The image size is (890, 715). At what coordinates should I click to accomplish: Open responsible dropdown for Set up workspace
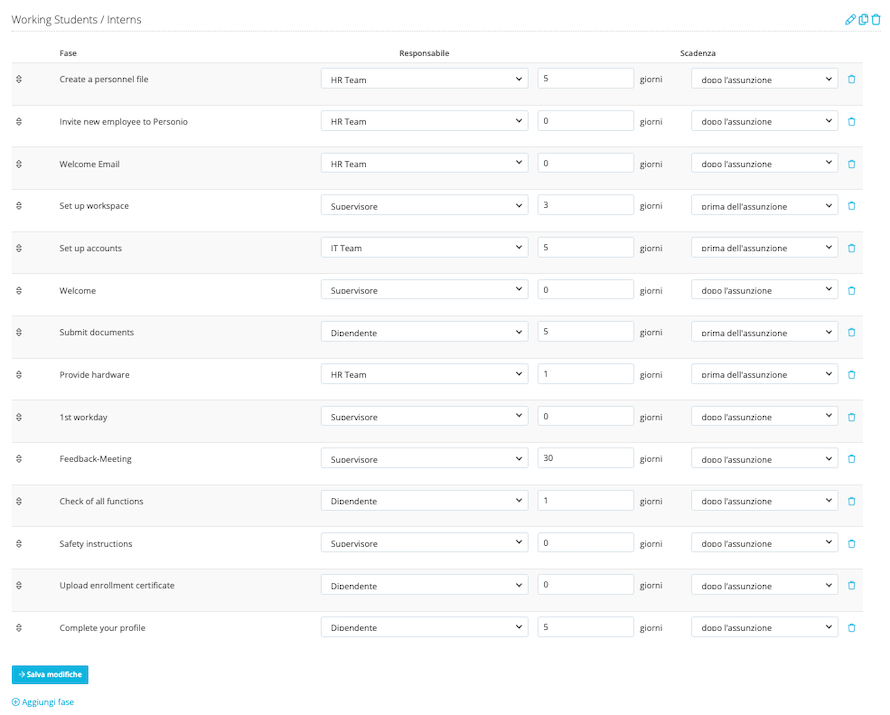pyautogui.click(x=424, y=206)
